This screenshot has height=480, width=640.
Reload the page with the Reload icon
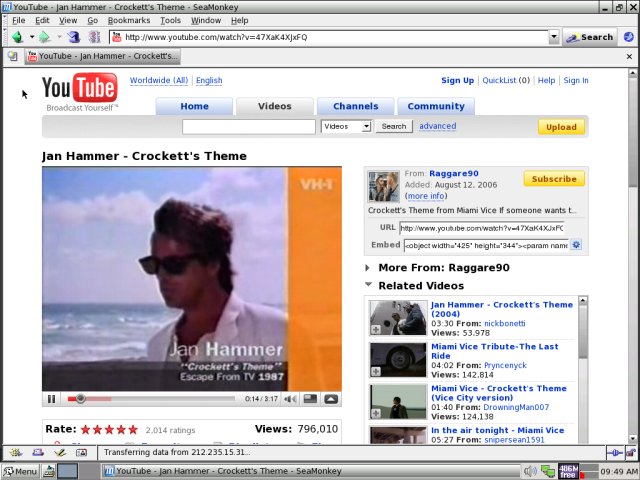click(x=74, y=37)
